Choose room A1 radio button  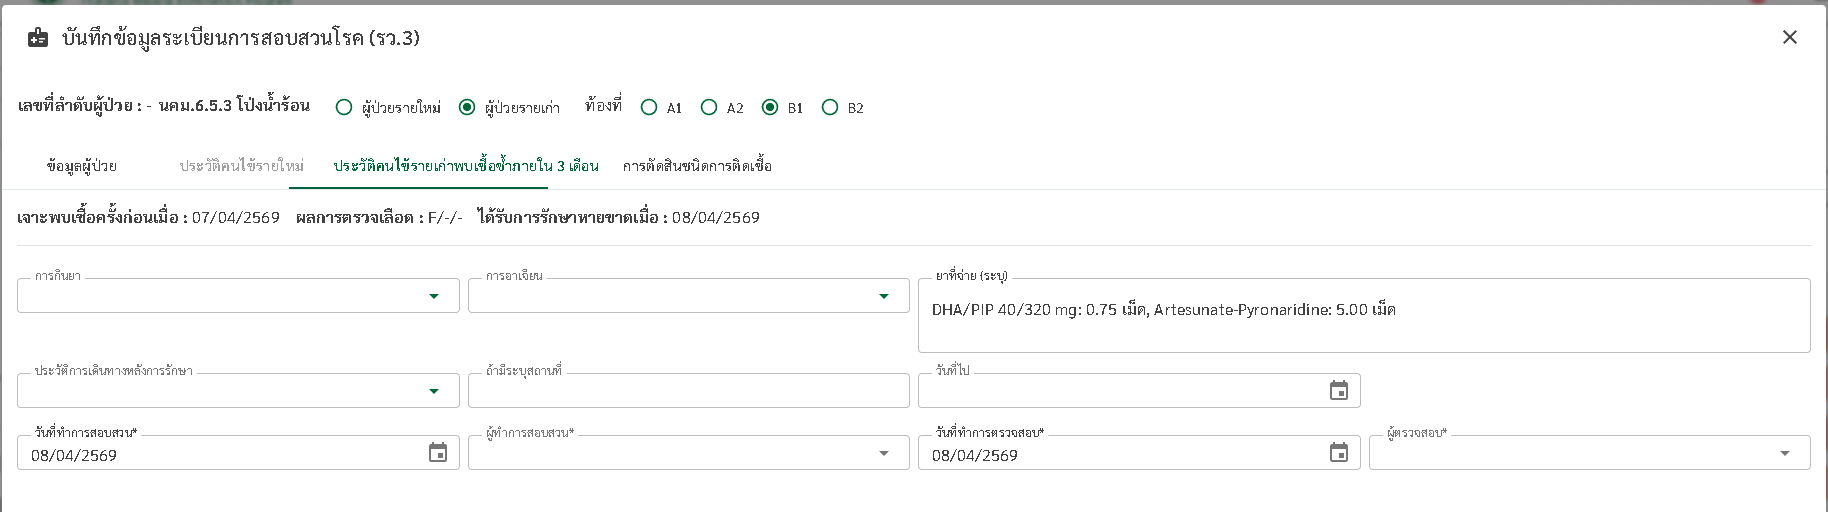coord(649,107)
